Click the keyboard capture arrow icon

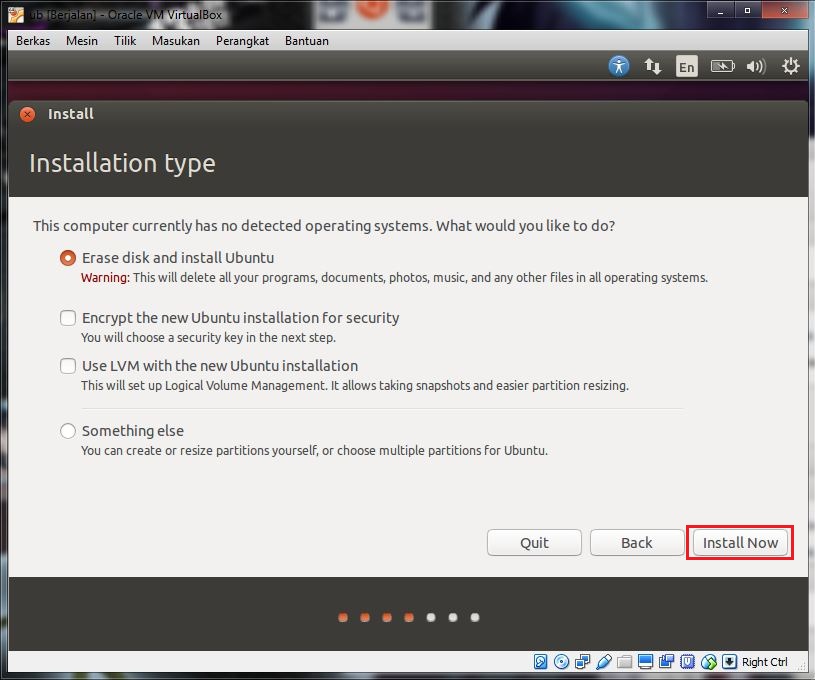tap(729, 661)
